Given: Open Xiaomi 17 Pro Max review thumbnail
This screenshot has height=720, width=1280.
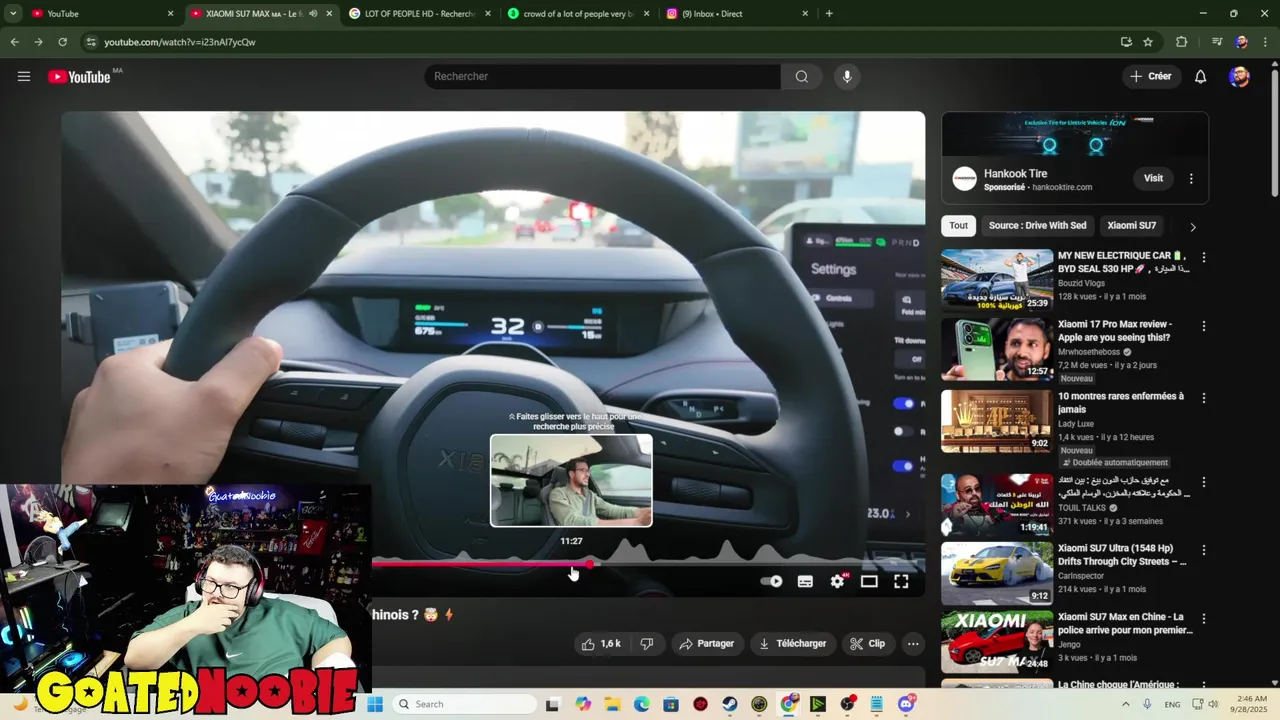Looking at the screenshot, I should (x=997, y=349).
